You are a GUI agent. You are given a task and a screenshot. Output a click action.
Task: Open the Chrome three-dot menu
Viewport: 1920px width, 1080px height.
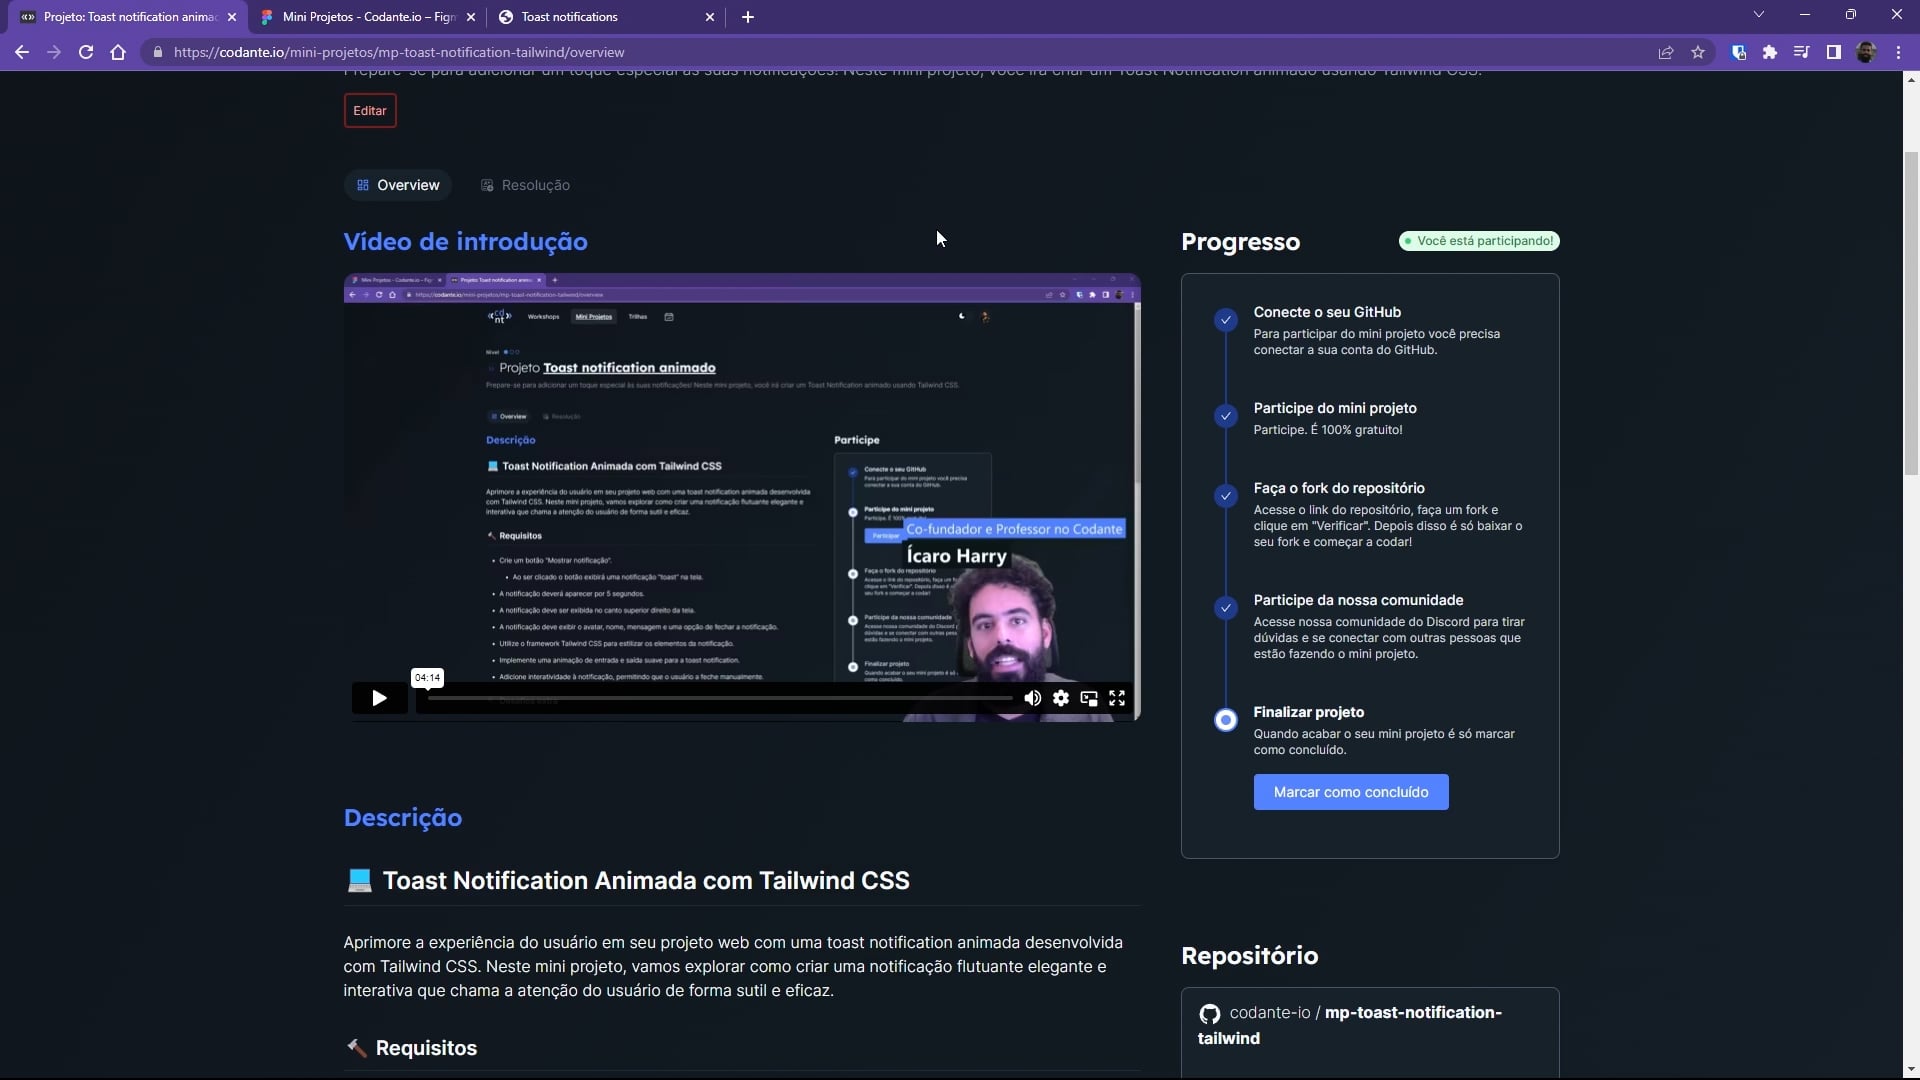tap(1898, 52)
